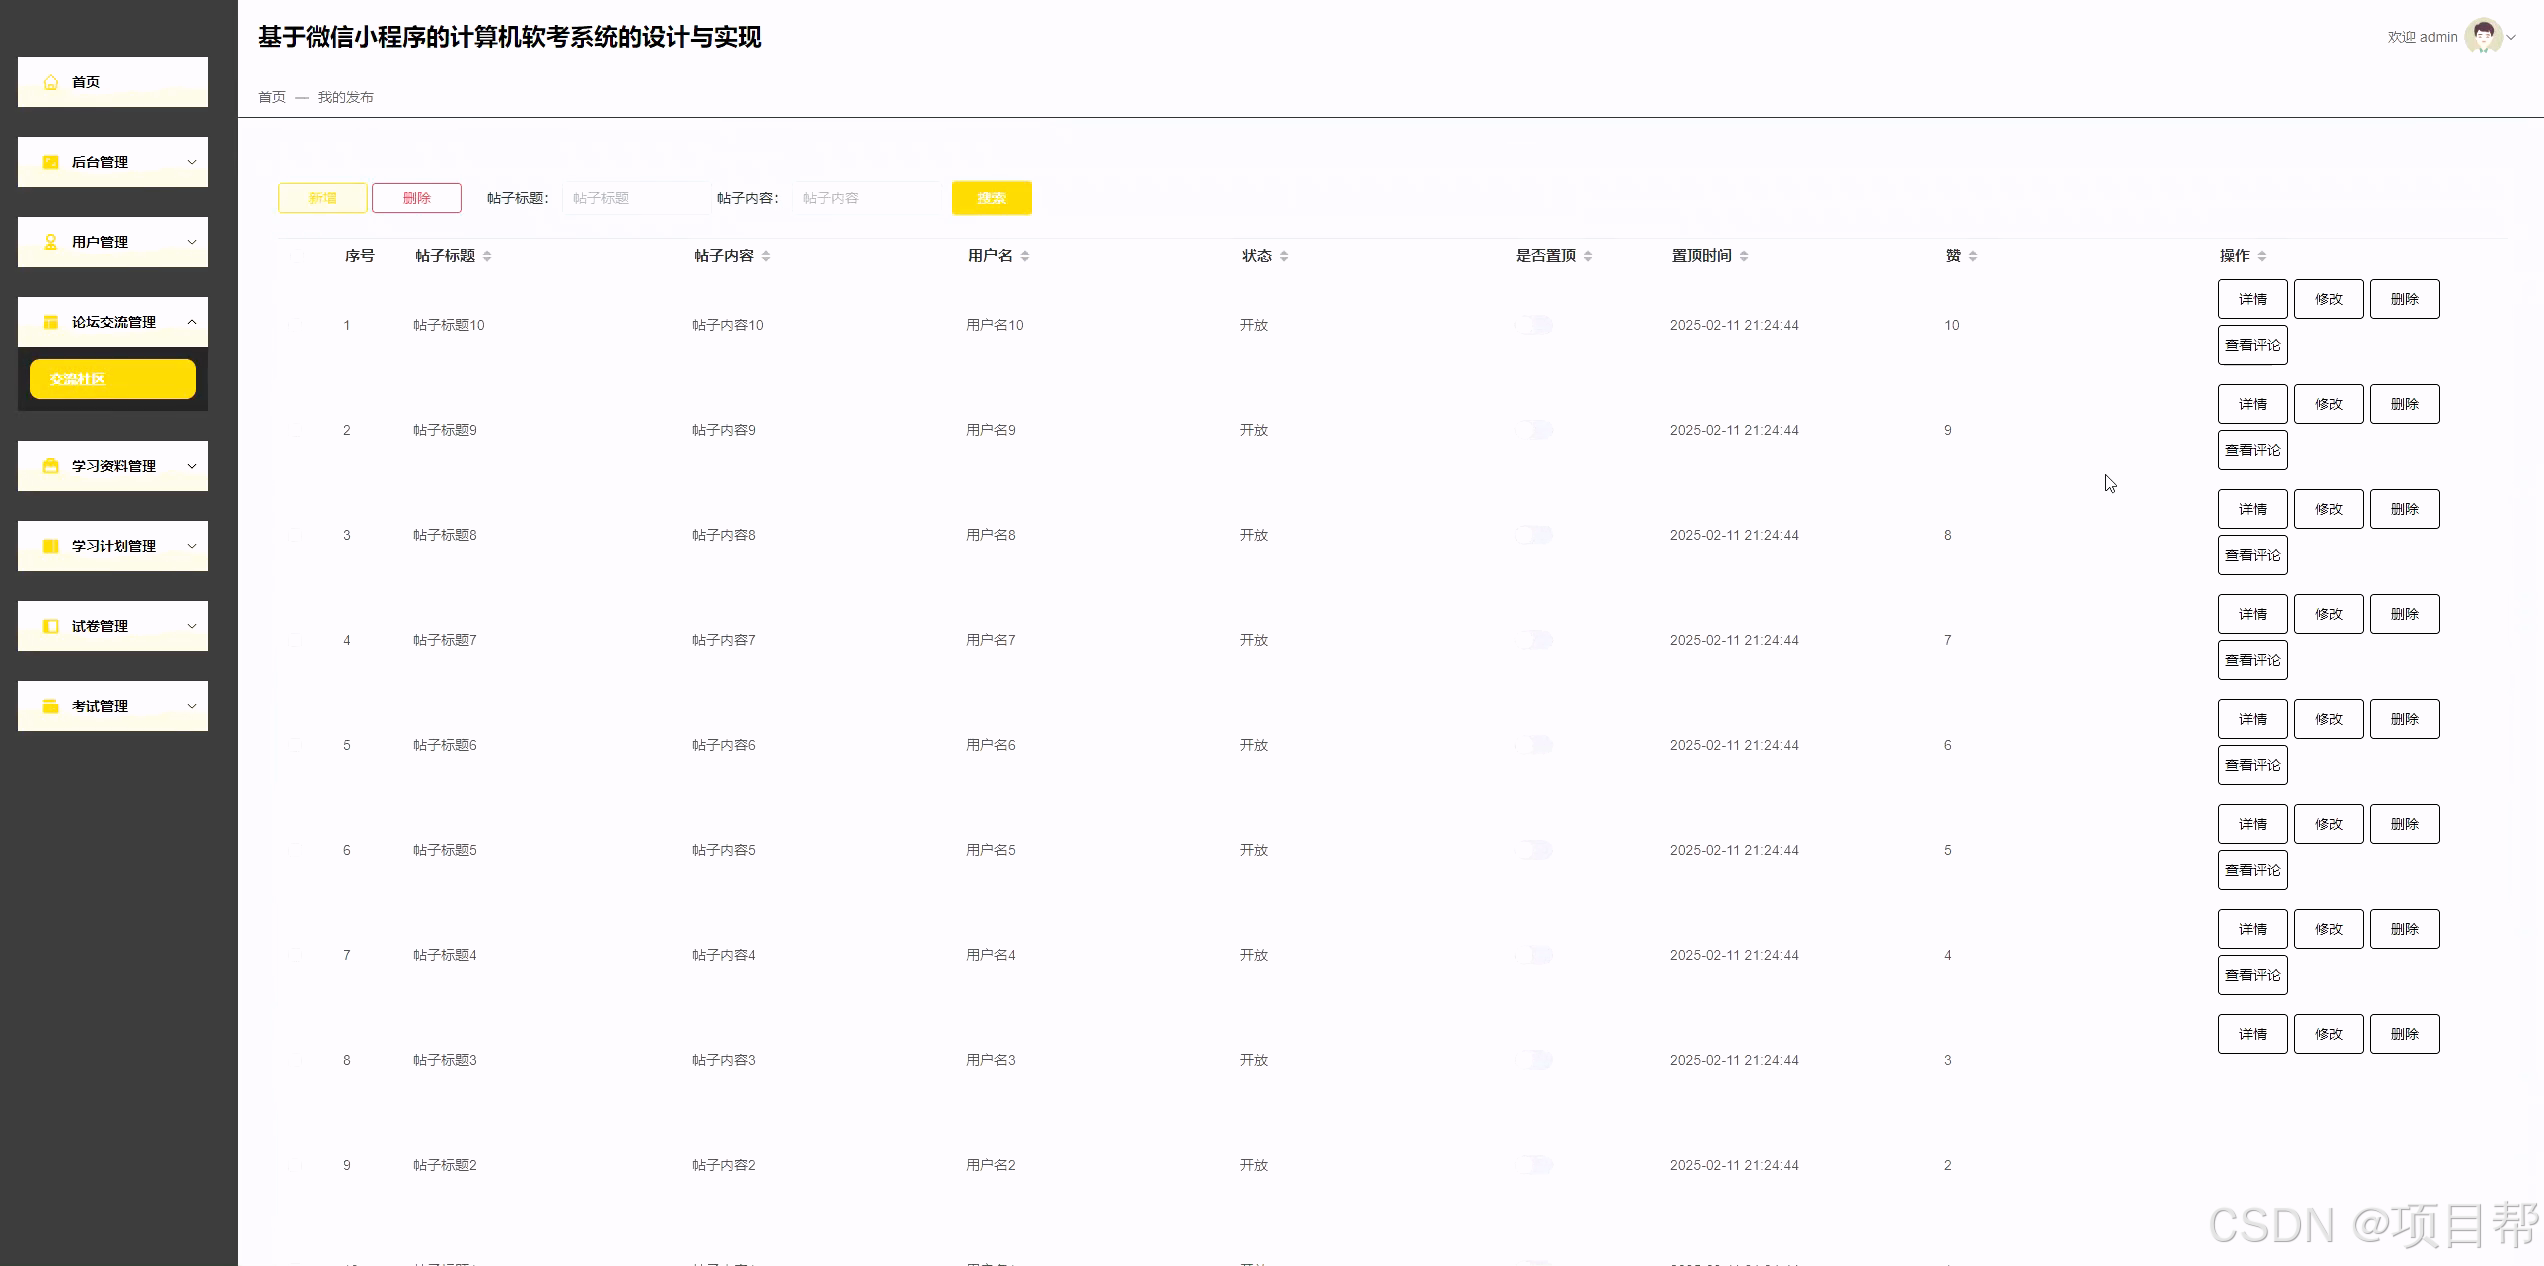Enable pin toggle for 帖子标题10 row

[1534, 324]
